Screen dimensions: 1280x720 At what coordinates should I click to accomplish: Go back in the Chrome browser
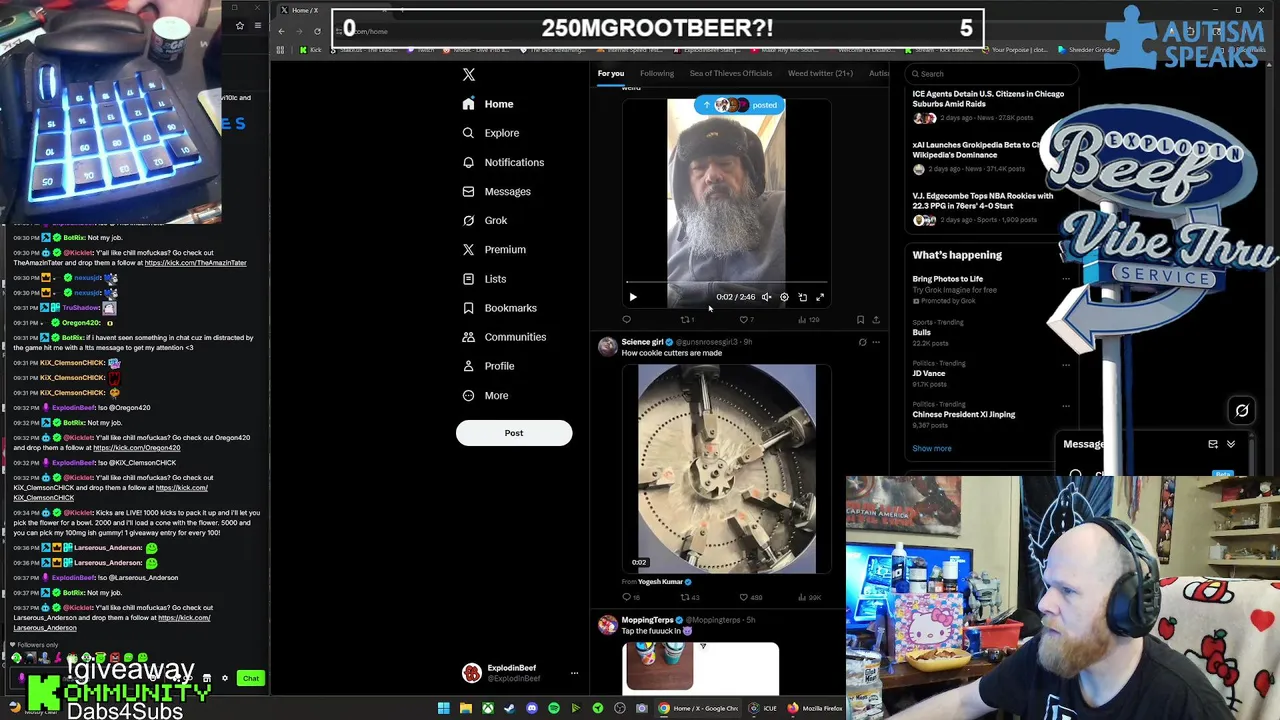click(x=281, y=31)
